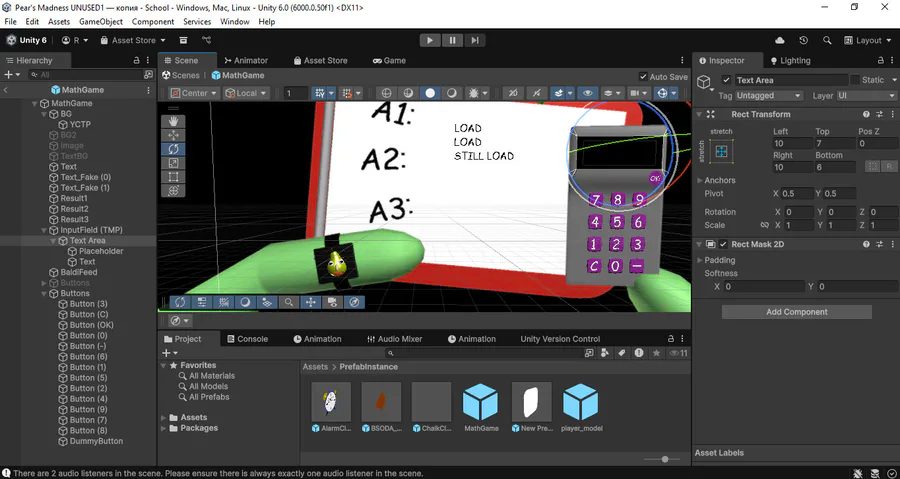Viewport: 900px width, 479px height.
Task: Toggle Rect Transform raw edit mode R button
Action: coord(889,166)
